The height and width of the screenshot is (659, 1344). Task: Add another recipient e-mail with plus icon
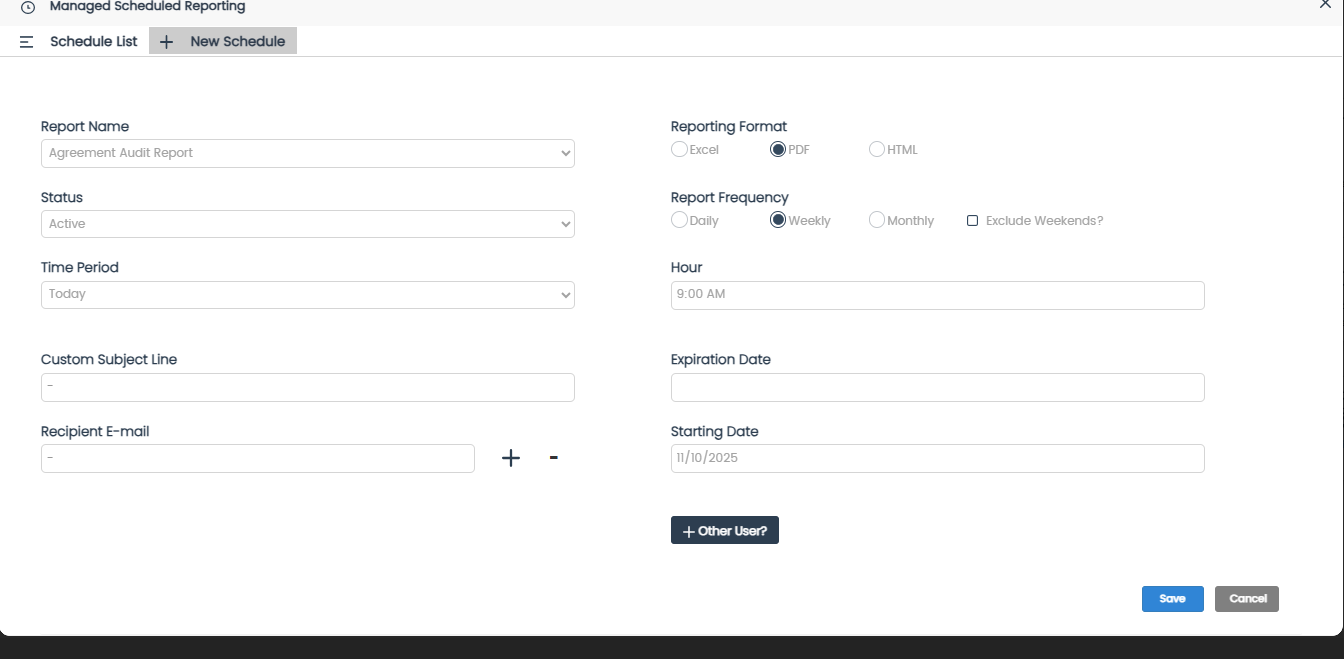[511, 458]
